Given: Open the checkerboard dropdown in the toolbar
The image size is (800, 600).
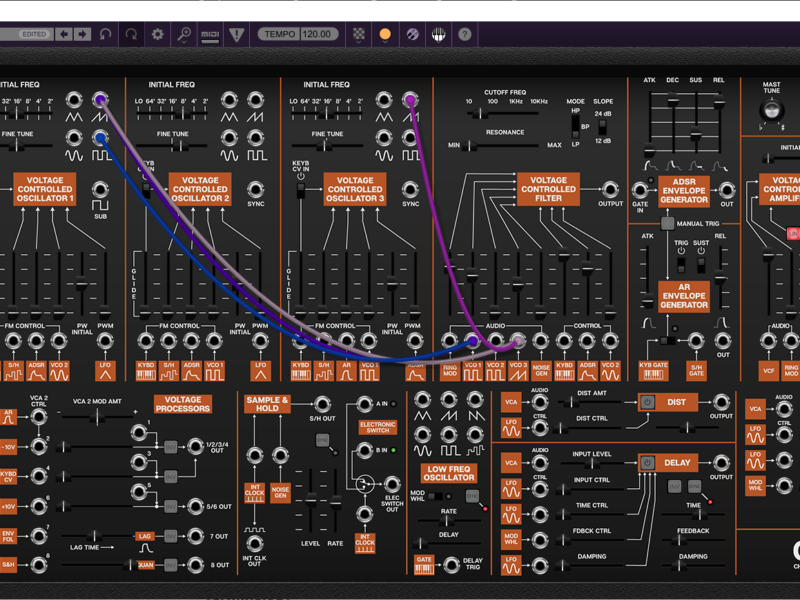Looking at the screenshot, I should click(x=359, y=34).
